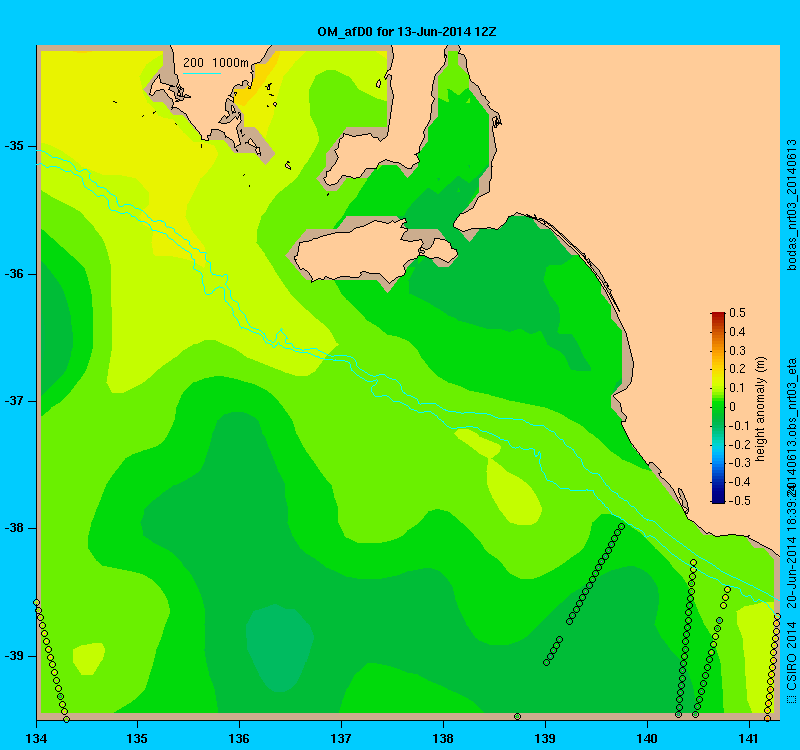Click colorbar tick label "-0.4"

click(738, 482)
